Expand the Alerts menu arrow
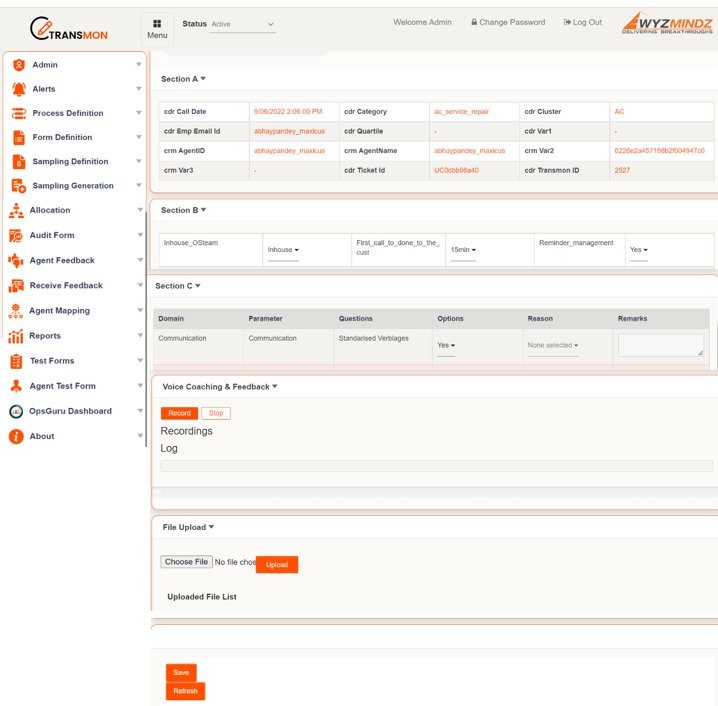This screenshot has height=706, width=718. coord(139,89)
